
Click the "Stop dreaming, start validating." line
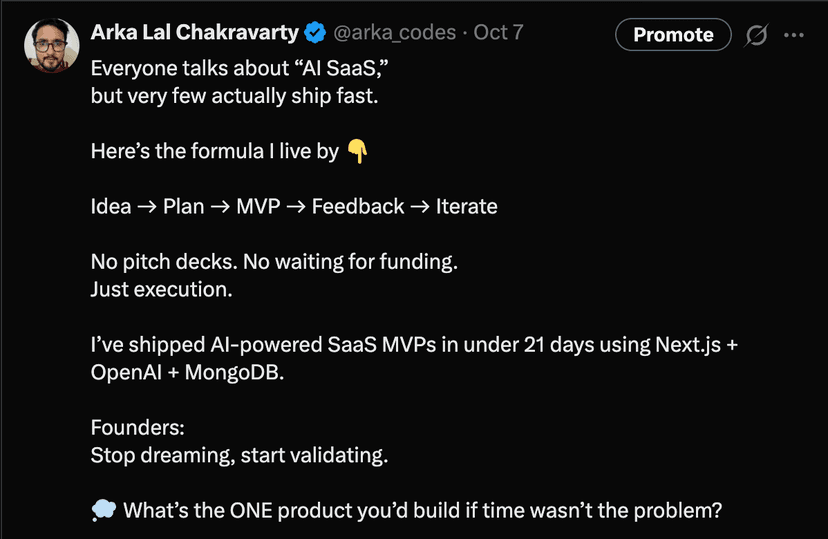coord(238,455)
